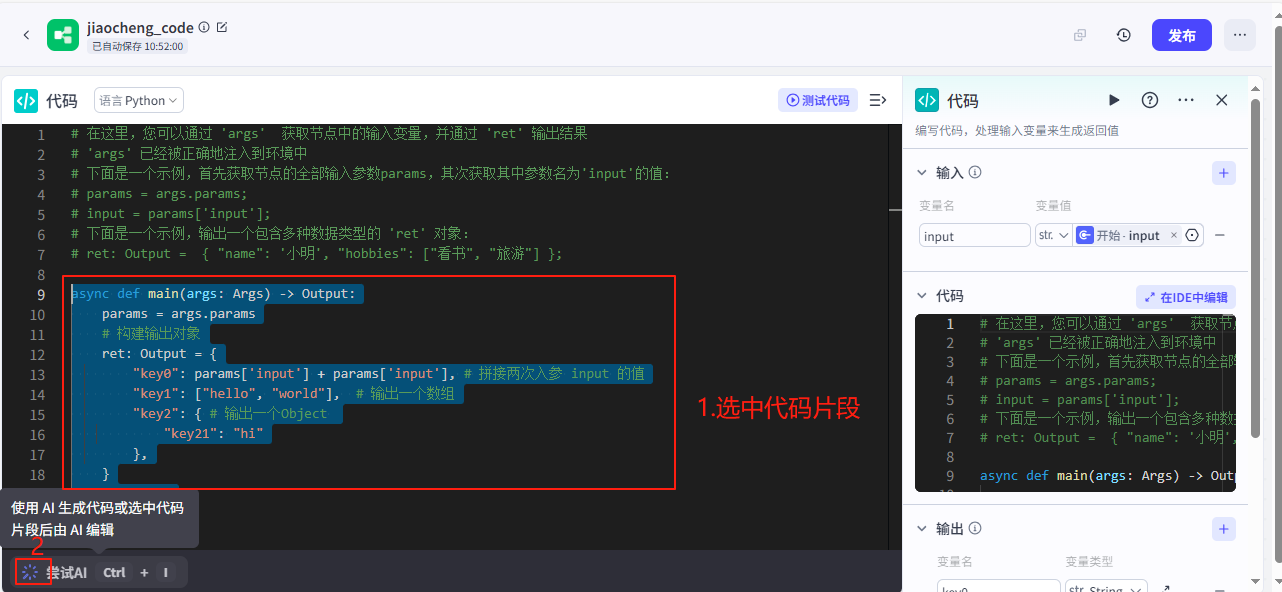
Task: Click the duplicate icon in the top bar
Action: click(x=1080, y=35)
